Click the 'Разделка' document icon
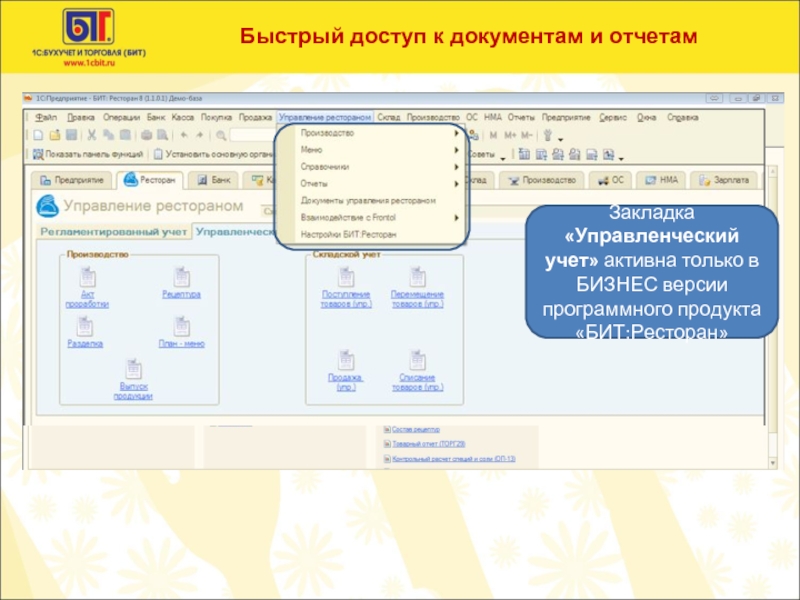 85,327
